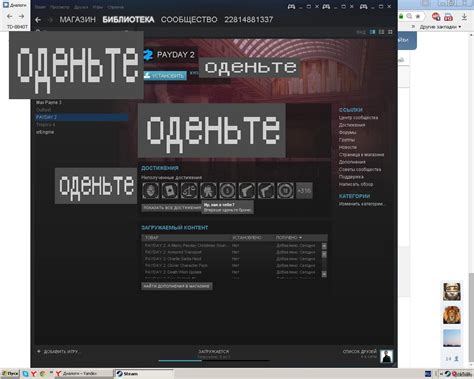The width and height of the screenshot is (474, 379).
Task: Sort DLC table by ТОВАР column
Action: tap(152, 238)
